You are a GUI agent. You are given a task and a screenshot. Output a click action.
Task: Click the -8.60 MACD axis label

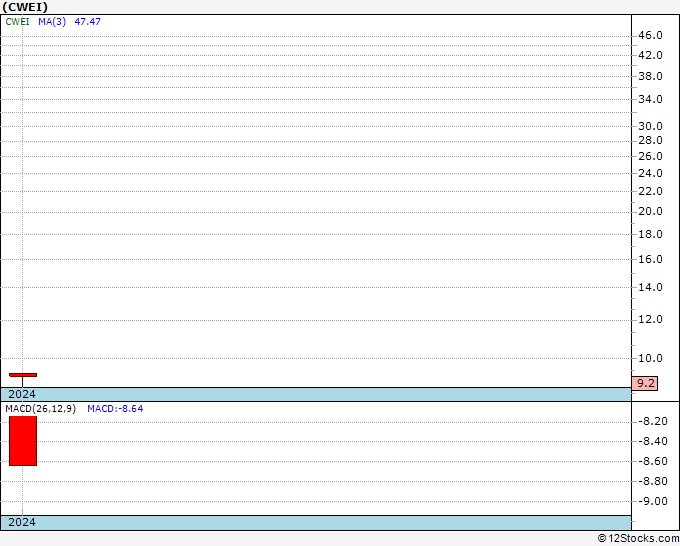click(x=653, y=461)
